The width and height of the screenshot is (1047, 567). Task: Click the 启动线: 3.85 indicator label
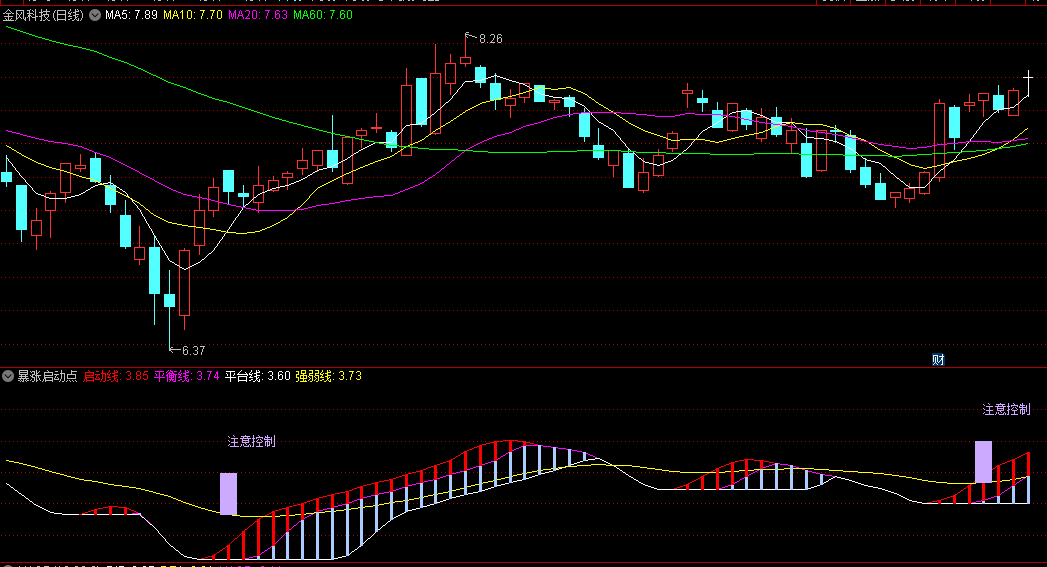[x=116, y=376]
